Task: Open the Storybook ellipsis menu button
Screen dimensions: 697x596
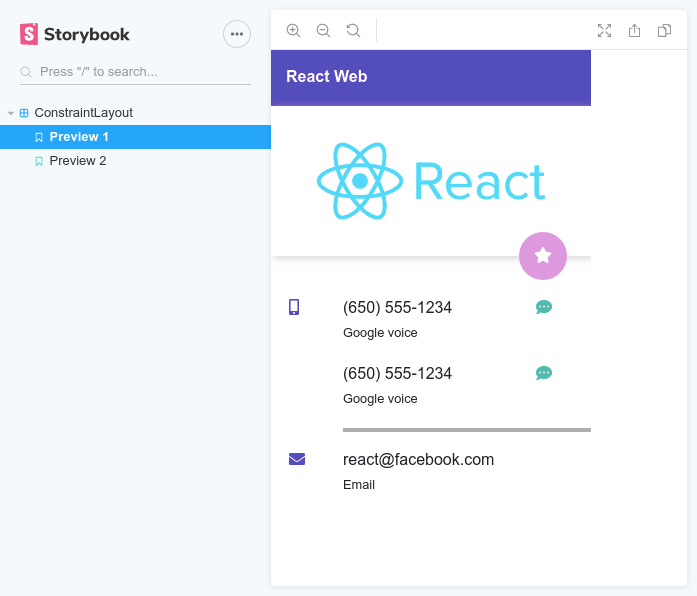Action: 237,34
